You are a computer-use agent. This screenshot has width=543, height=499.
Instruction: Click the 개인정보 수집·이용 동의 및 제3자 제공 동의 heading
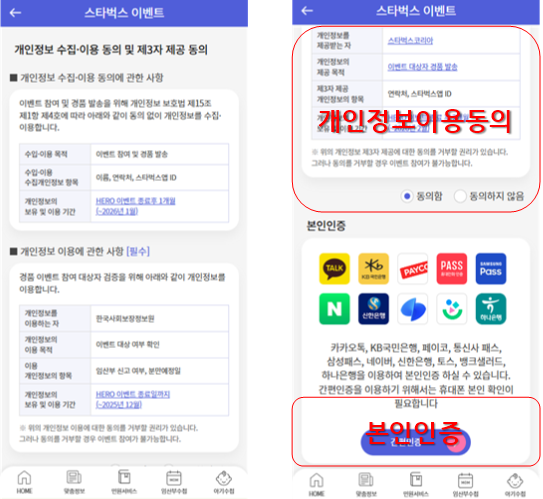click(x=111, y=50)
